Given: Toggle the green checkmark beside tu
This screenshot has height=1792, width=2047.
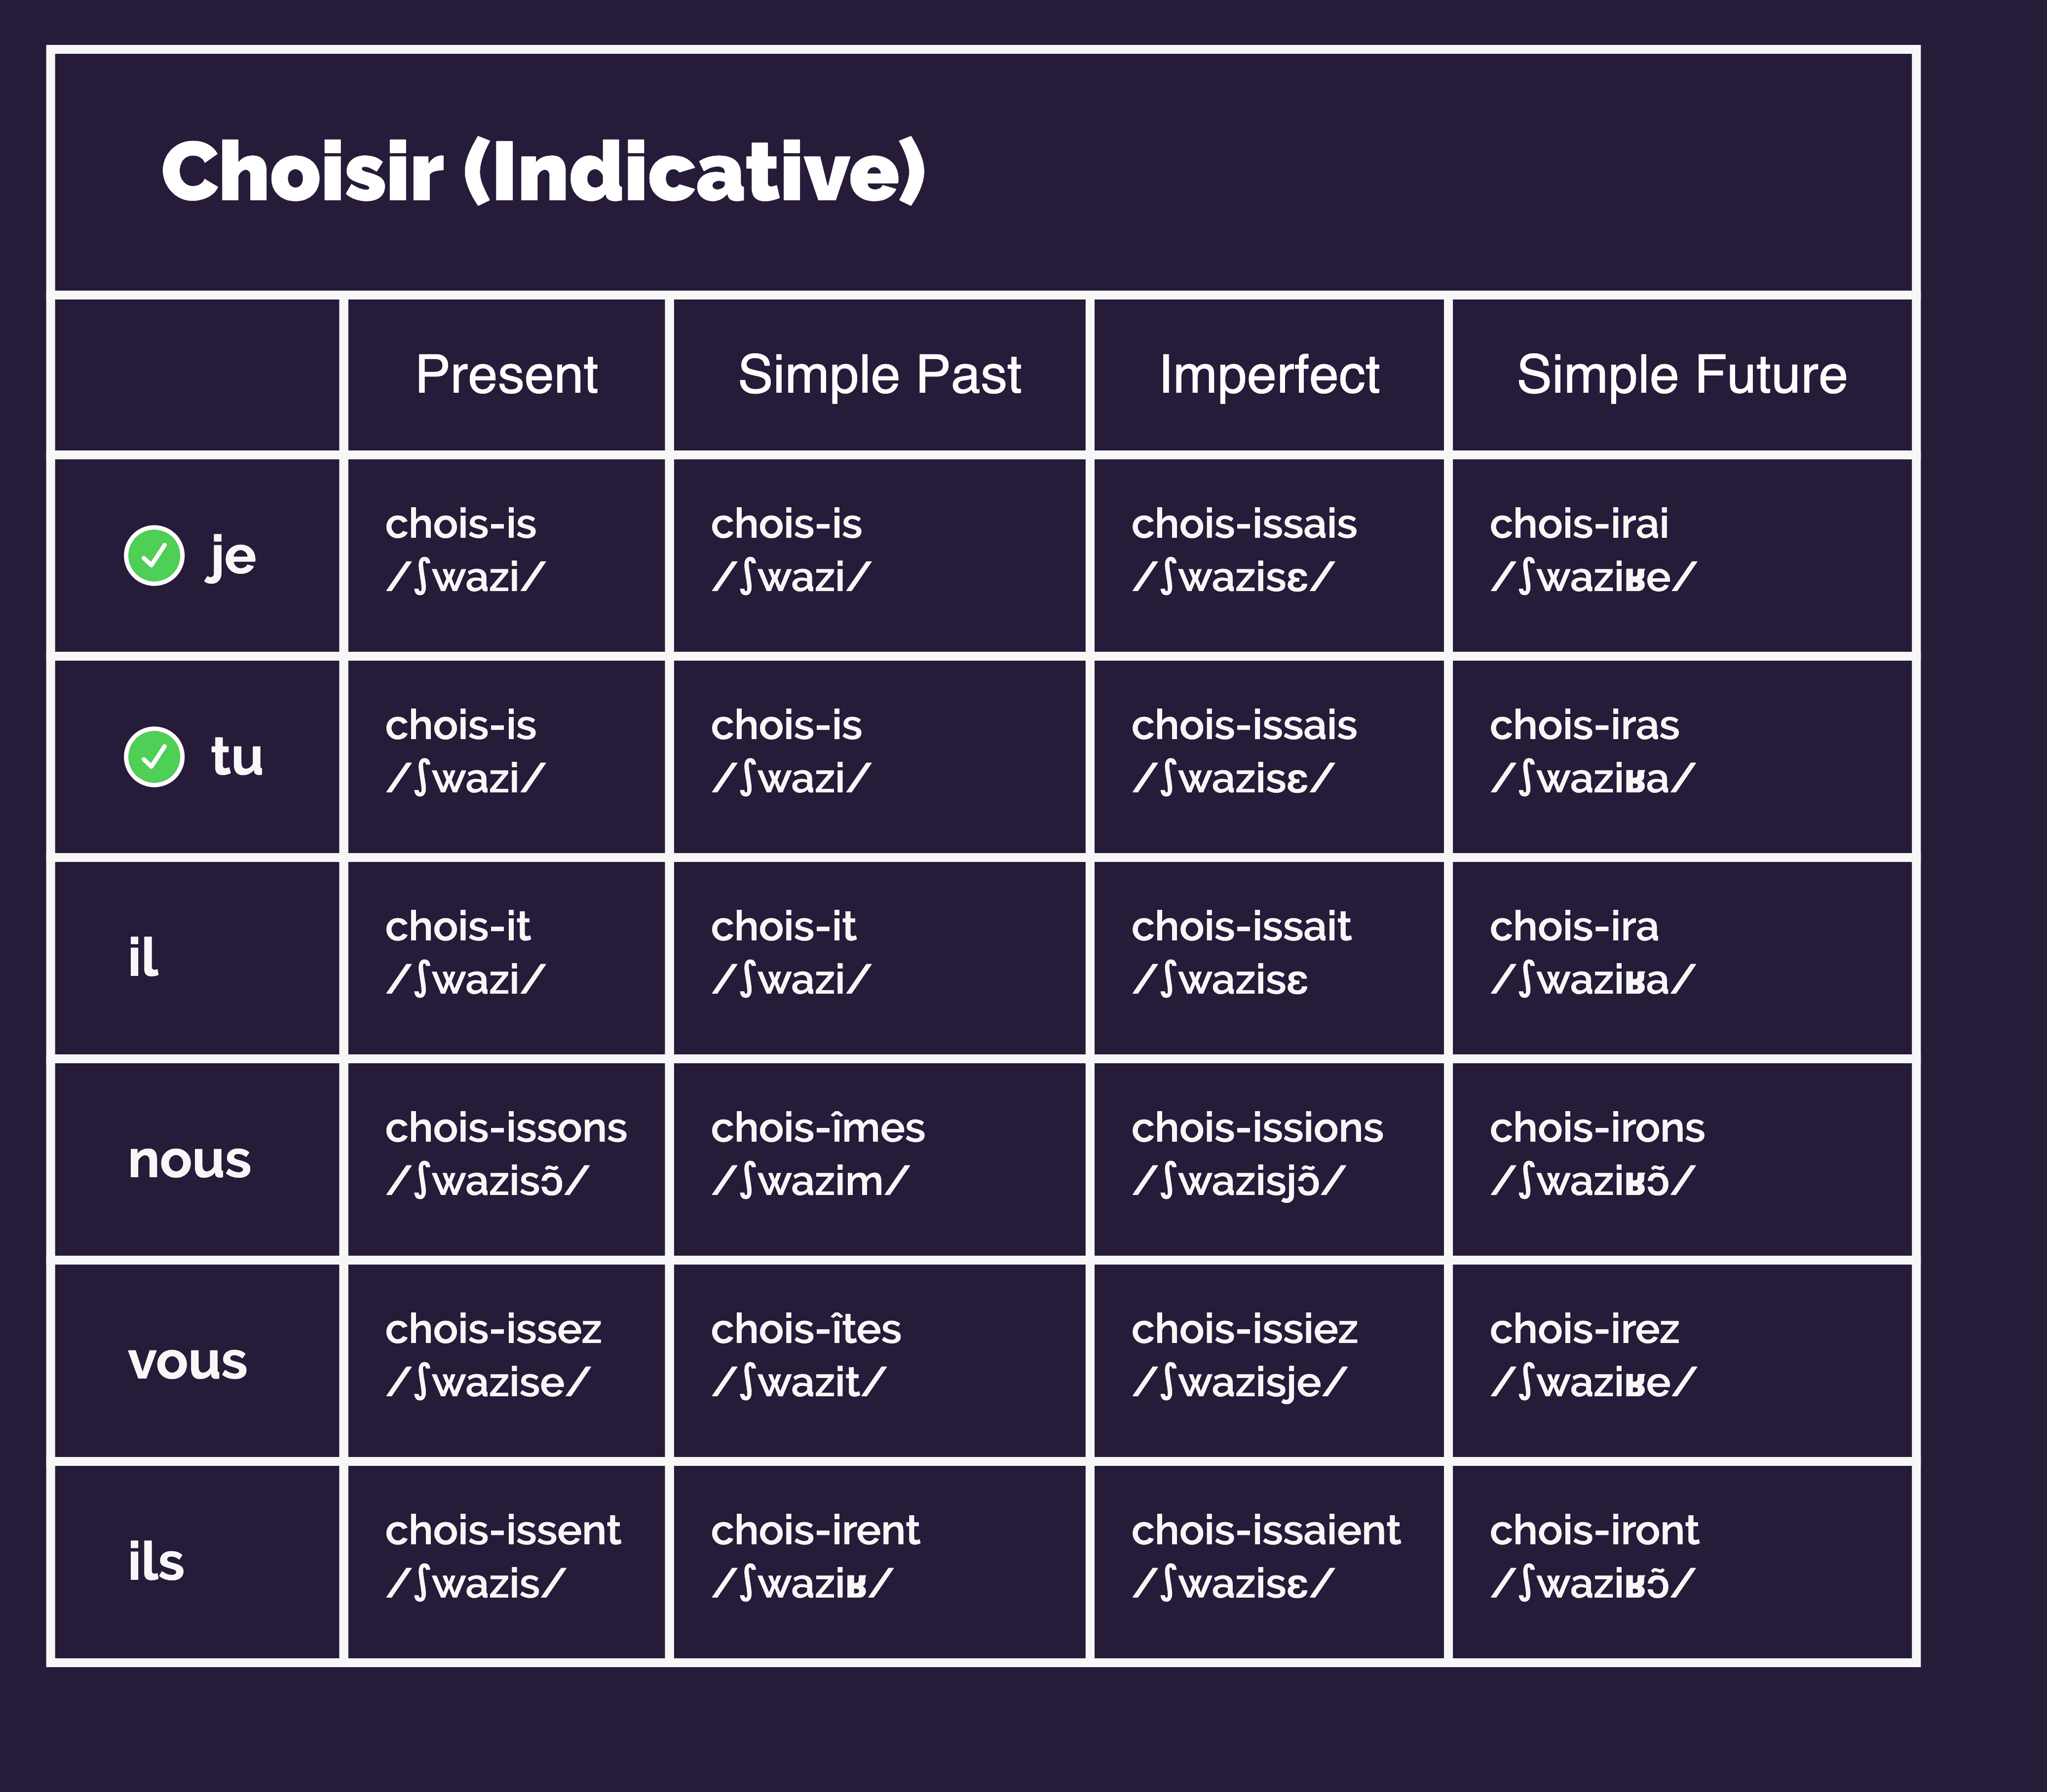Looking at the screenshot, I should click(x=154, y=757).
